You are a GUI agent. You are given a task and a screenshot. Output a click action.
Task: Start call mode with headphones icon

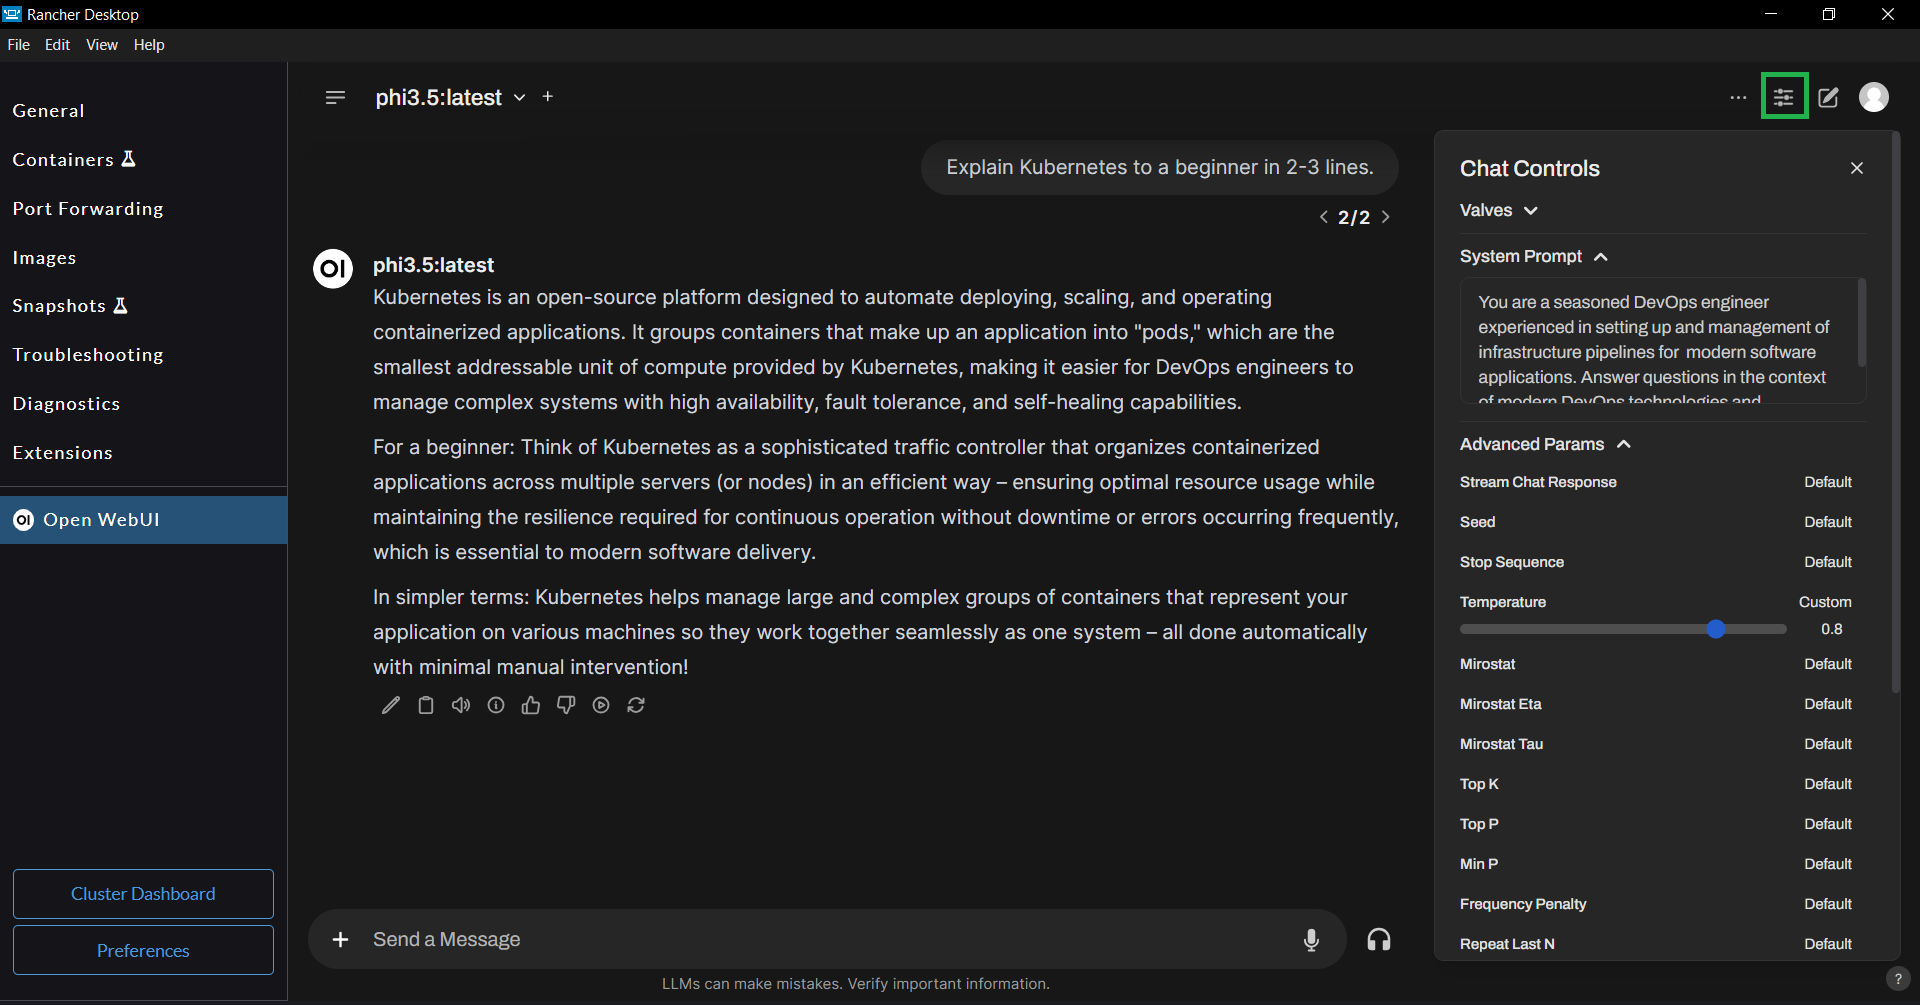coord(1379,939)
